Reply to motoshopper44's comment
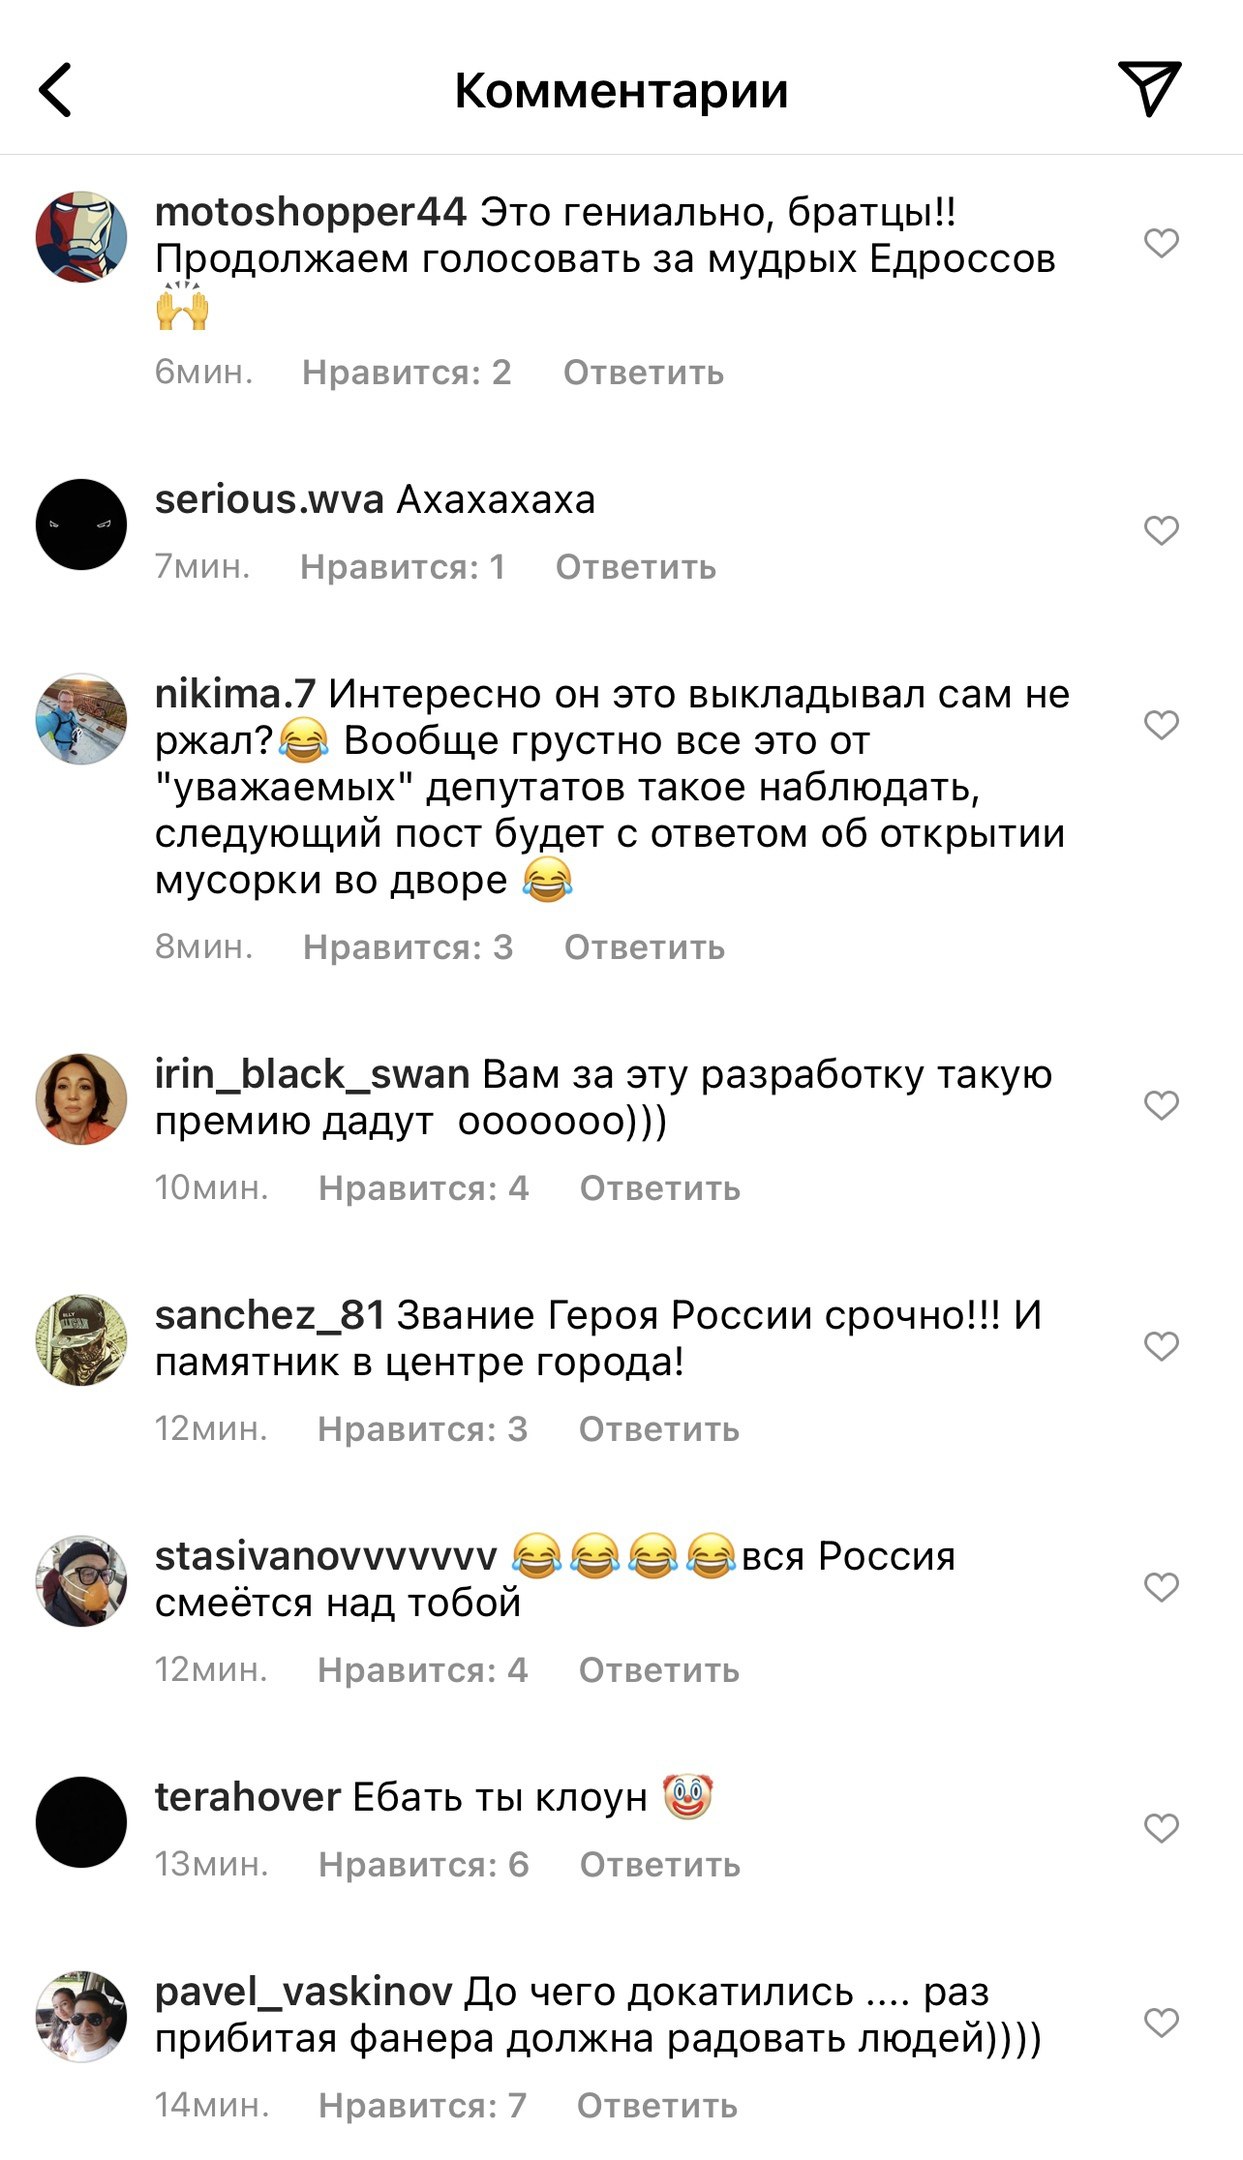The width and height of the screenshot is (1243, 2160). 643,373
